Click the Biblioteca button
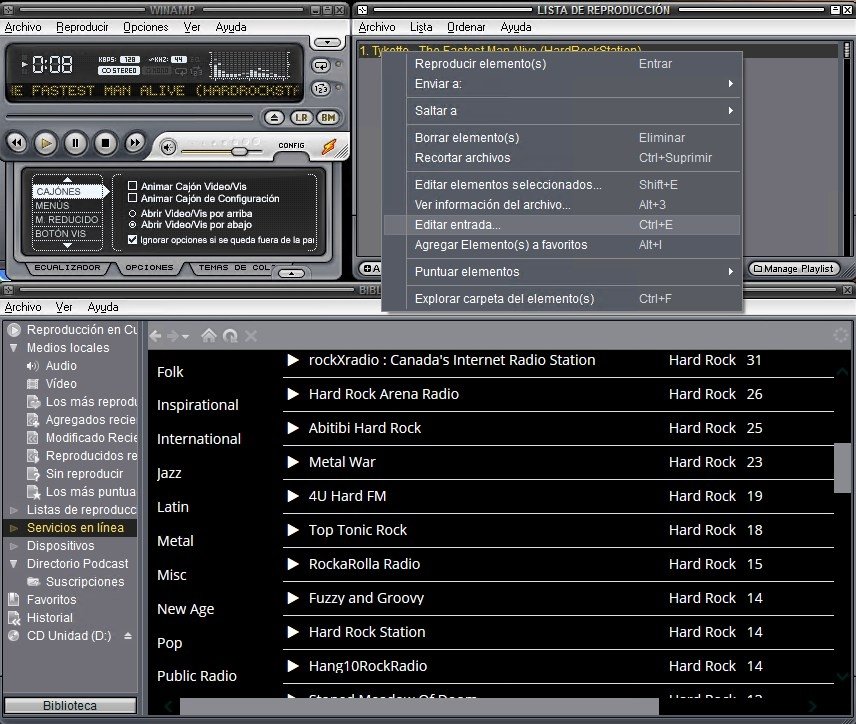Screen dimensions: 856x724 [70, 705]
